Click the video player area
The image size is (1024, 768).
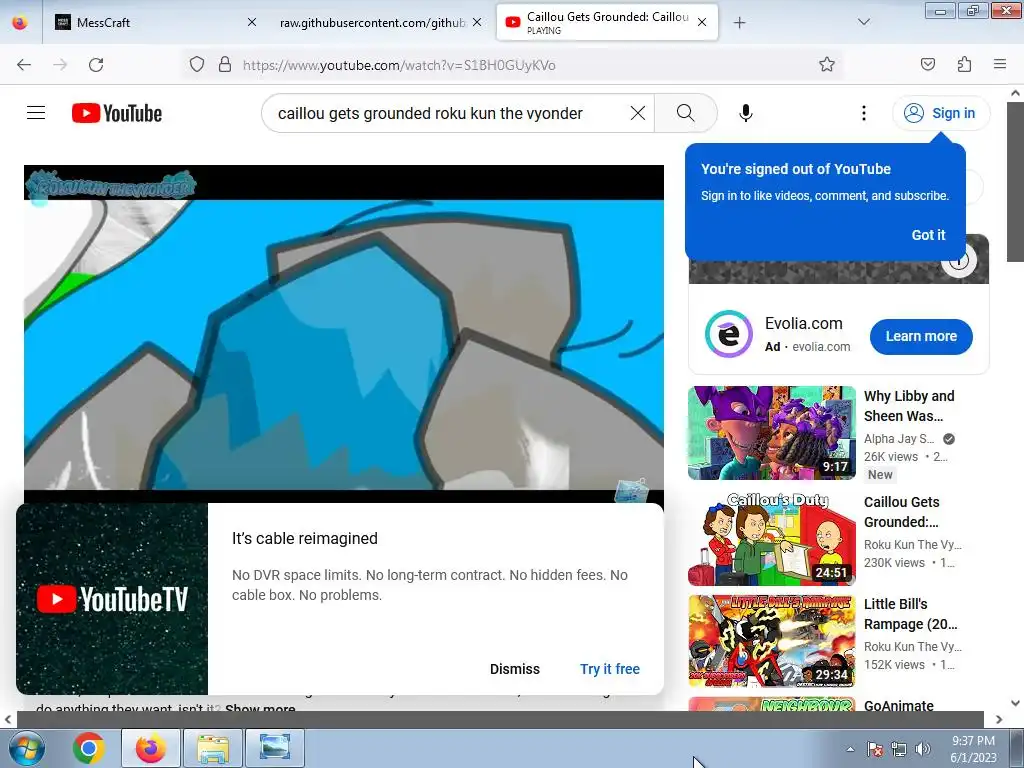click(344, 333)
